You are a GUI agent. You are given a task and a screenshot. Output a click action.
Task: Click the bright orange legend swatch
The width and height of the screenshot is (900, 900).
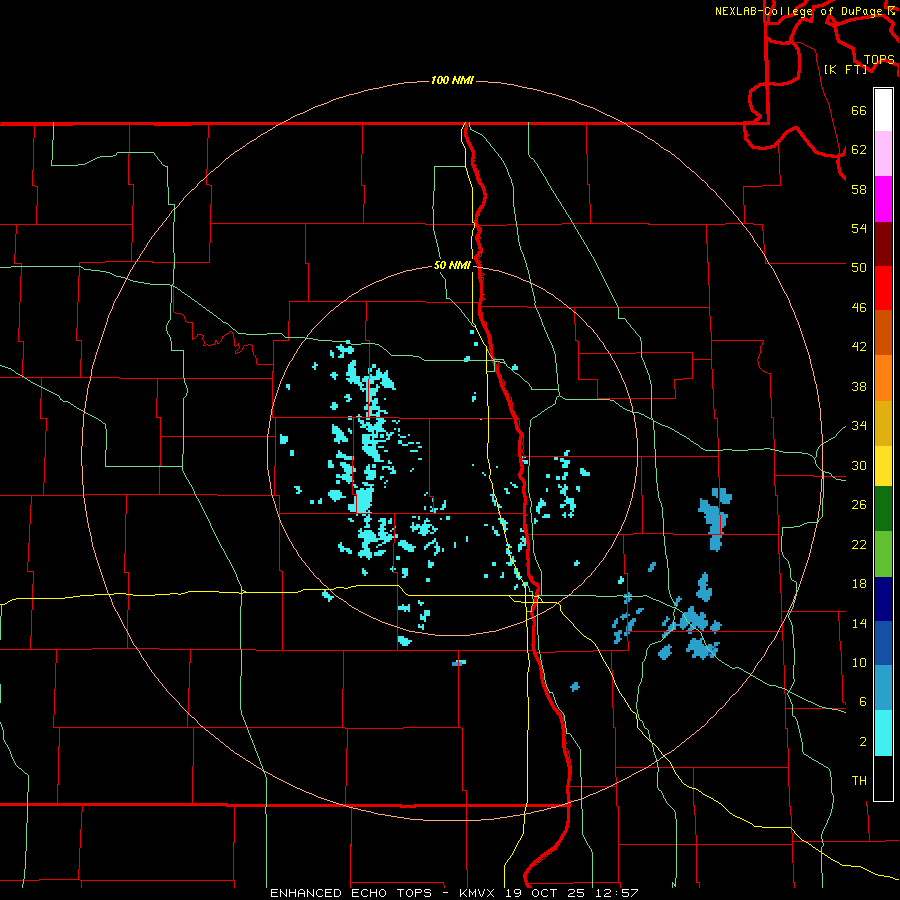(883, 378)
